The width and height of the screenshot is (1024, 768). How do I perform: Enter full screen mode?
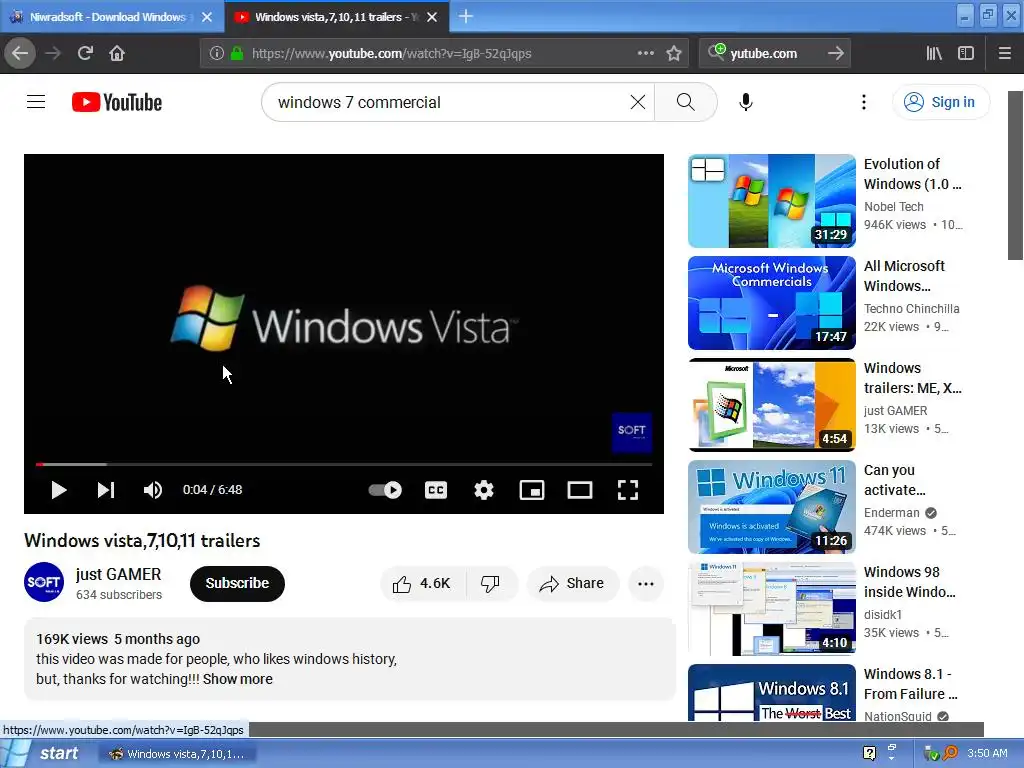[628, 490]
